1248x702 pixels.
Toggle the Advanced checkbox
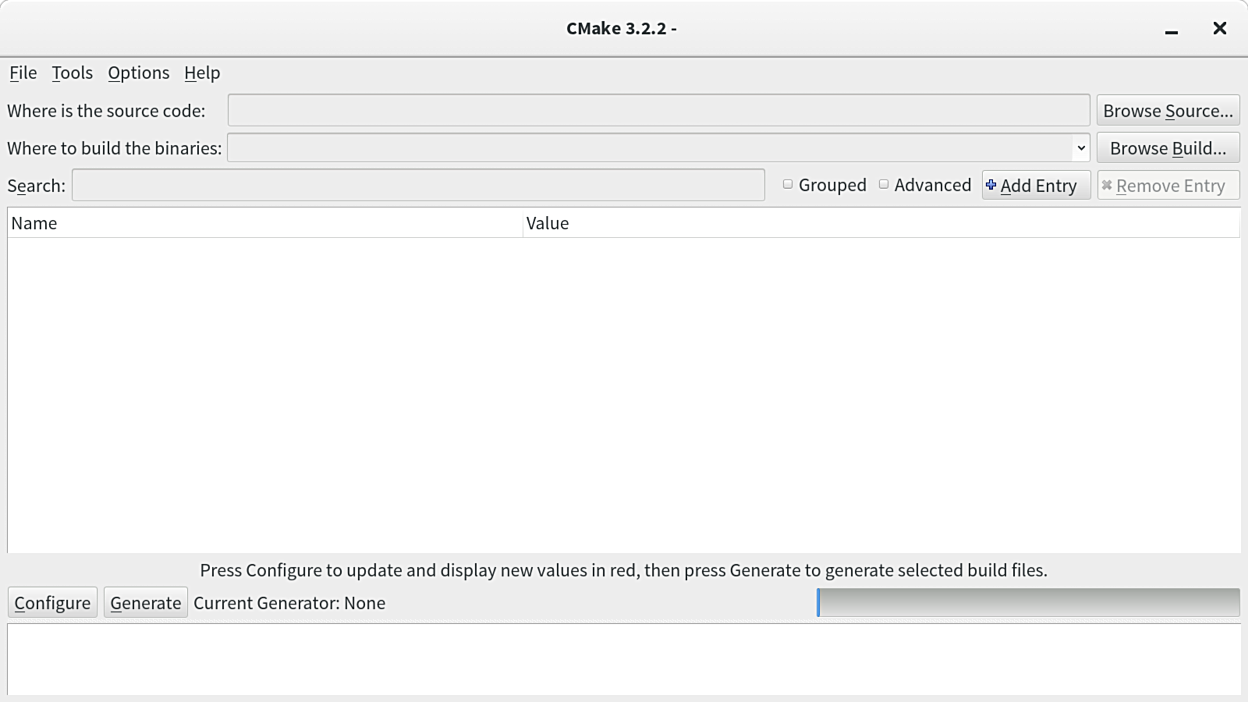click(x=884, y=185)
